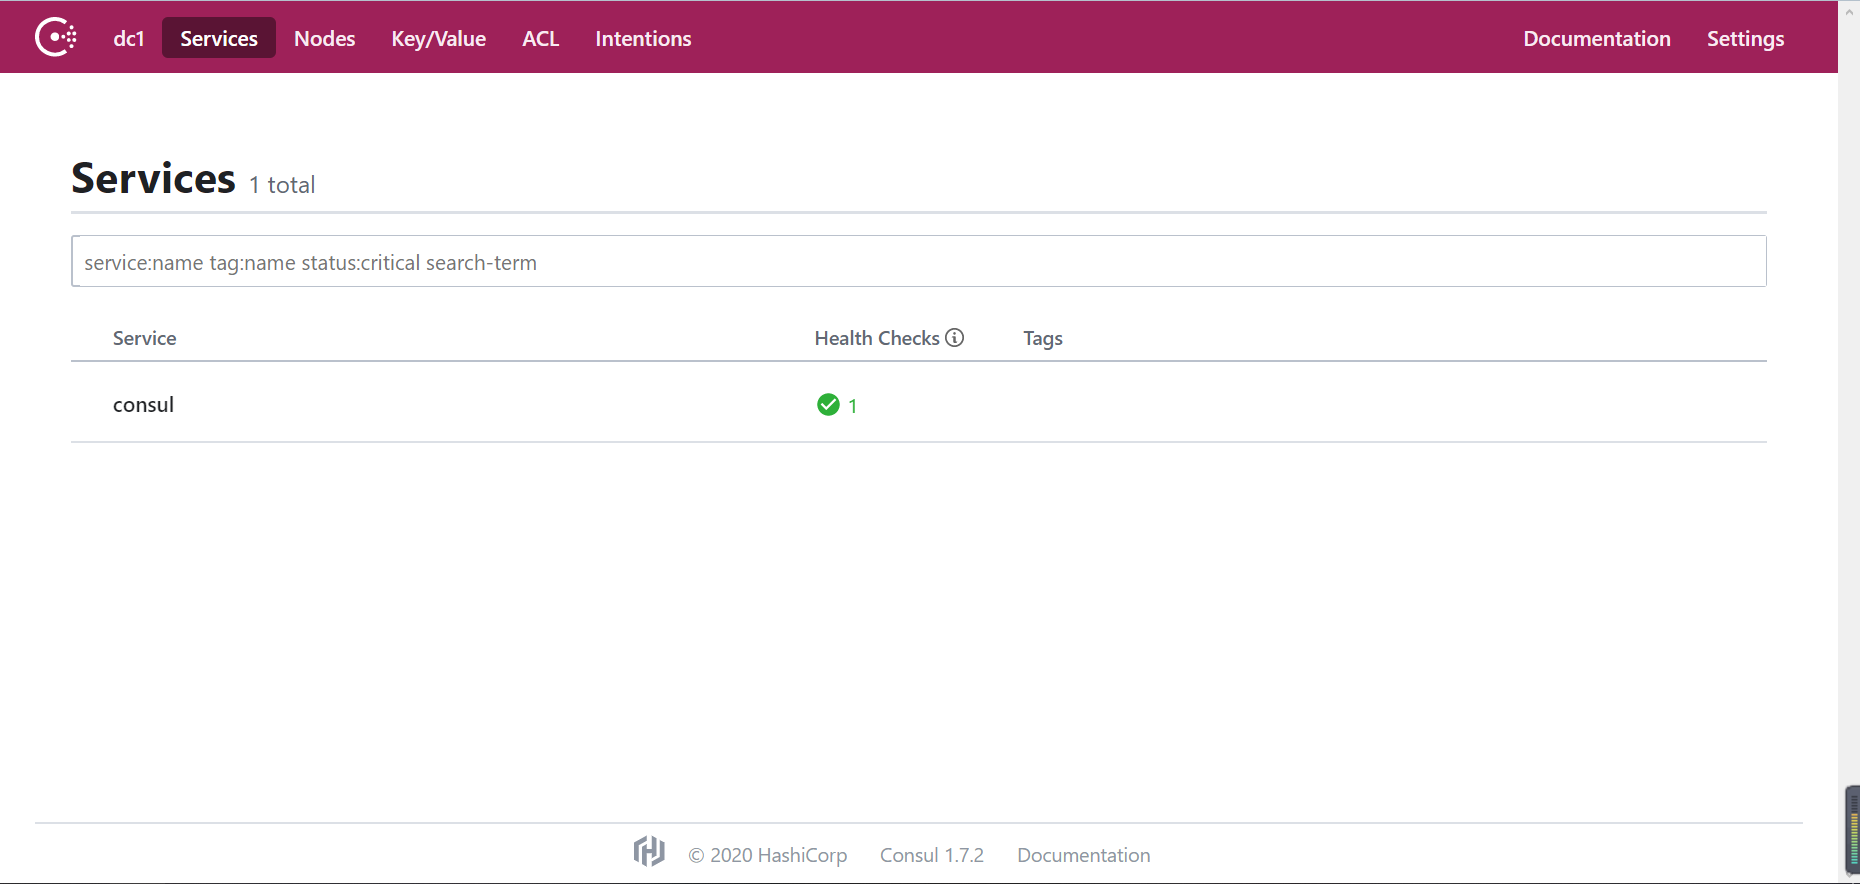Click the Health Checks info icon
The height and width of the screenshot is (884, 1860).
[x=955, y=337]
